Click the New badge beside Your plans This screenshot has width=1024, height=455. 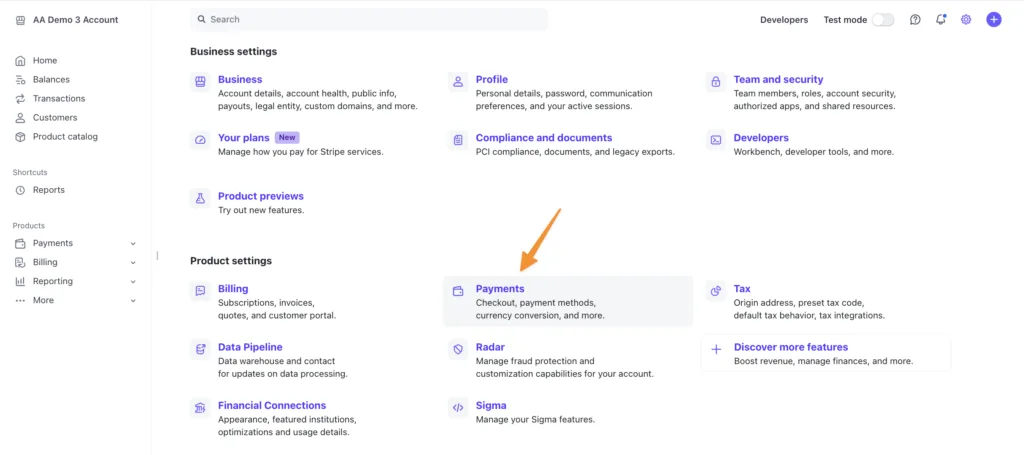click(x=287, y=138)
